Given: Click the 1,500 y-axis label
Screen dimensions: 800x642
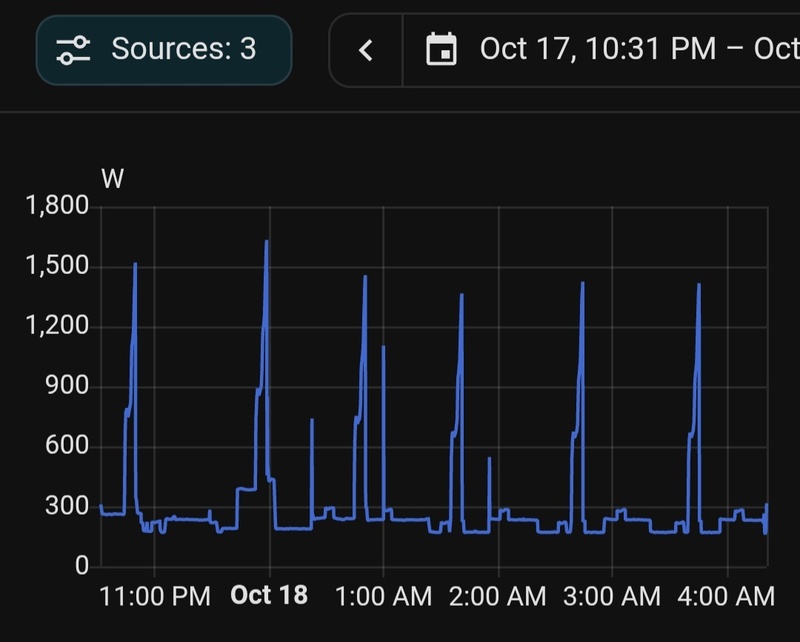Looking at the screenshot, I should (57, 265).
